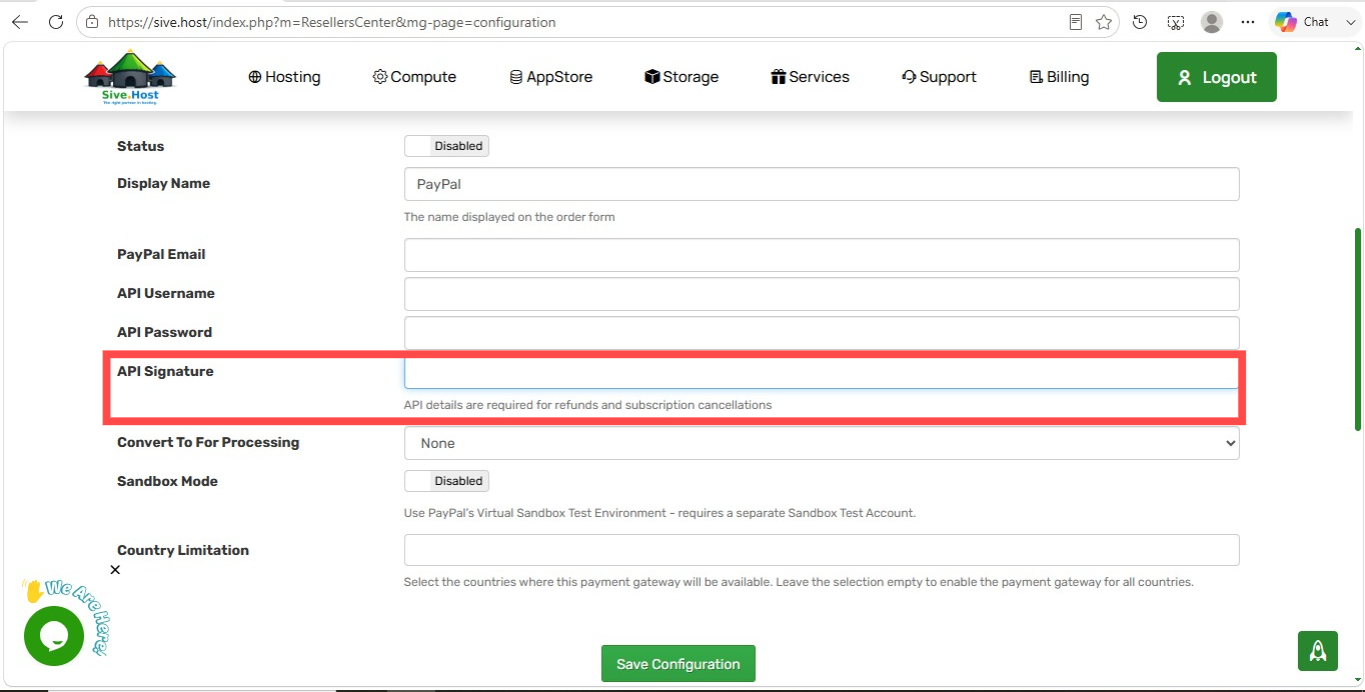Toggle the Sandbox Mode switch
Screen dimensions: 1365x692
click(446, 481)
